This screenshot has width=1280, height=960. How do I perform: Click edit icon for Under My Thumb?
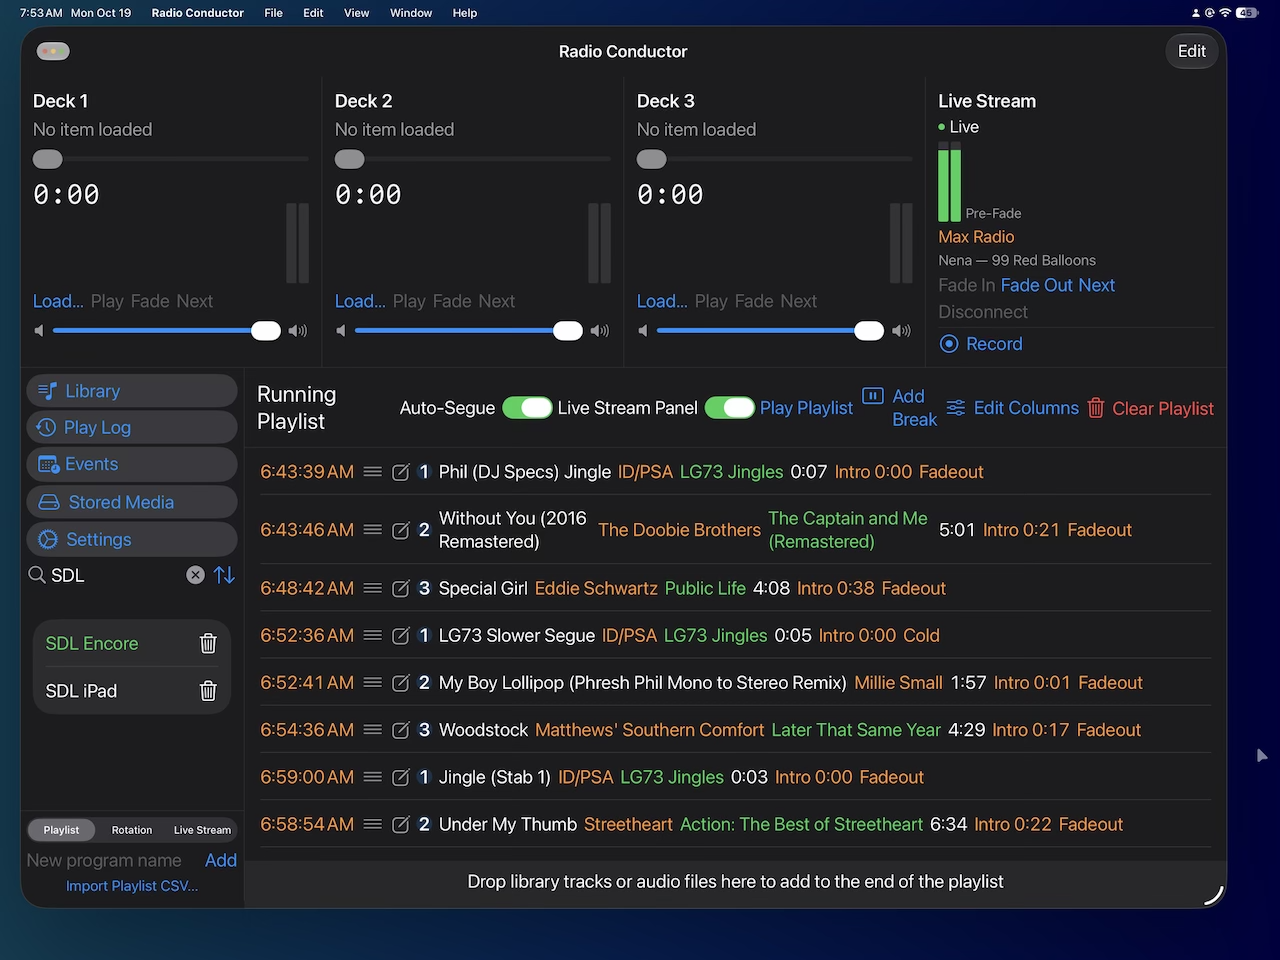point(401,824)
